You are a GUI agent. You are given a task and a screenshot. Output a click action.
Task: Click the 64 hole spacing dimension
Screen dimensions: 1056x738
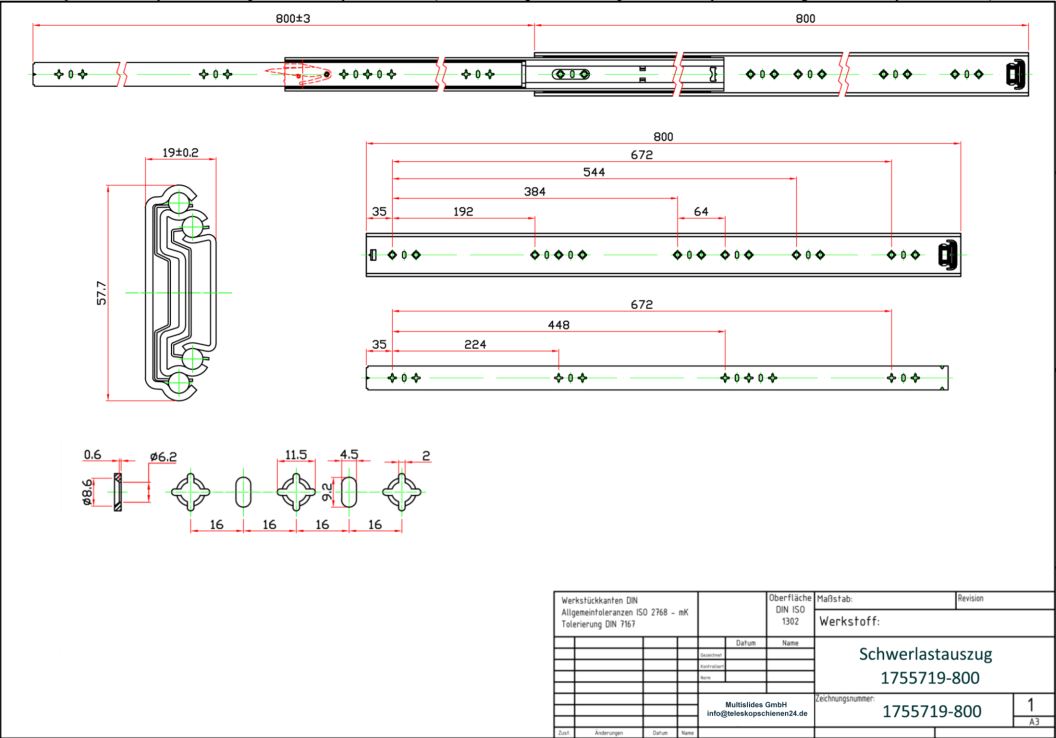700,211
